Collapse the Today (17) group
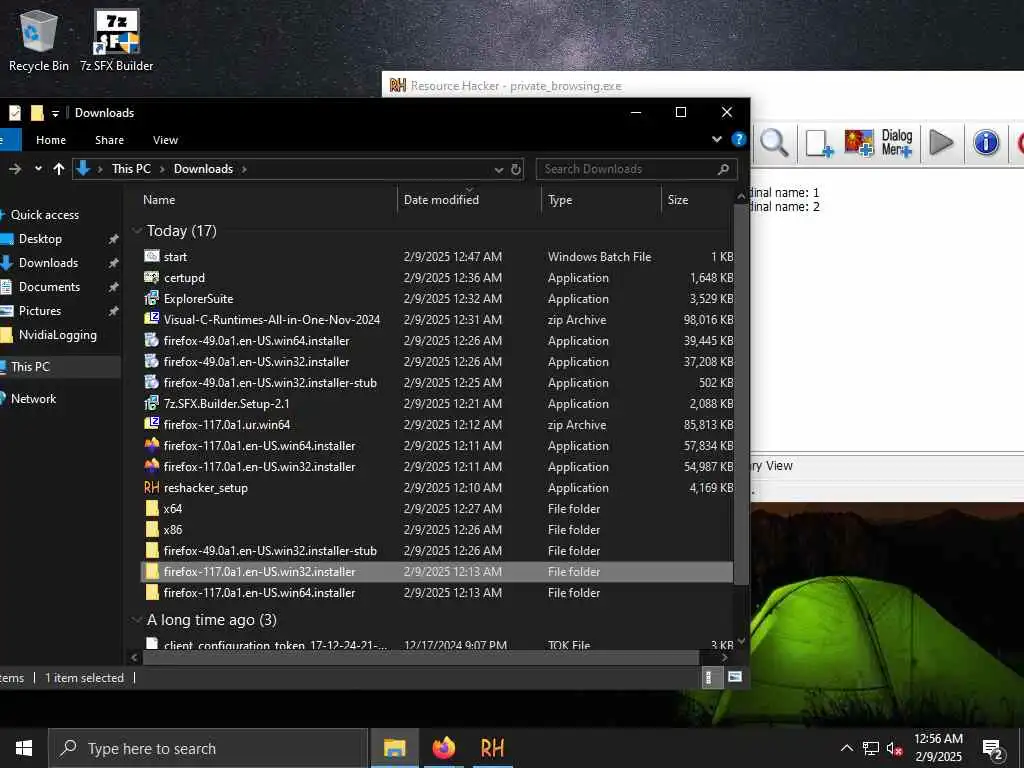 137,231
